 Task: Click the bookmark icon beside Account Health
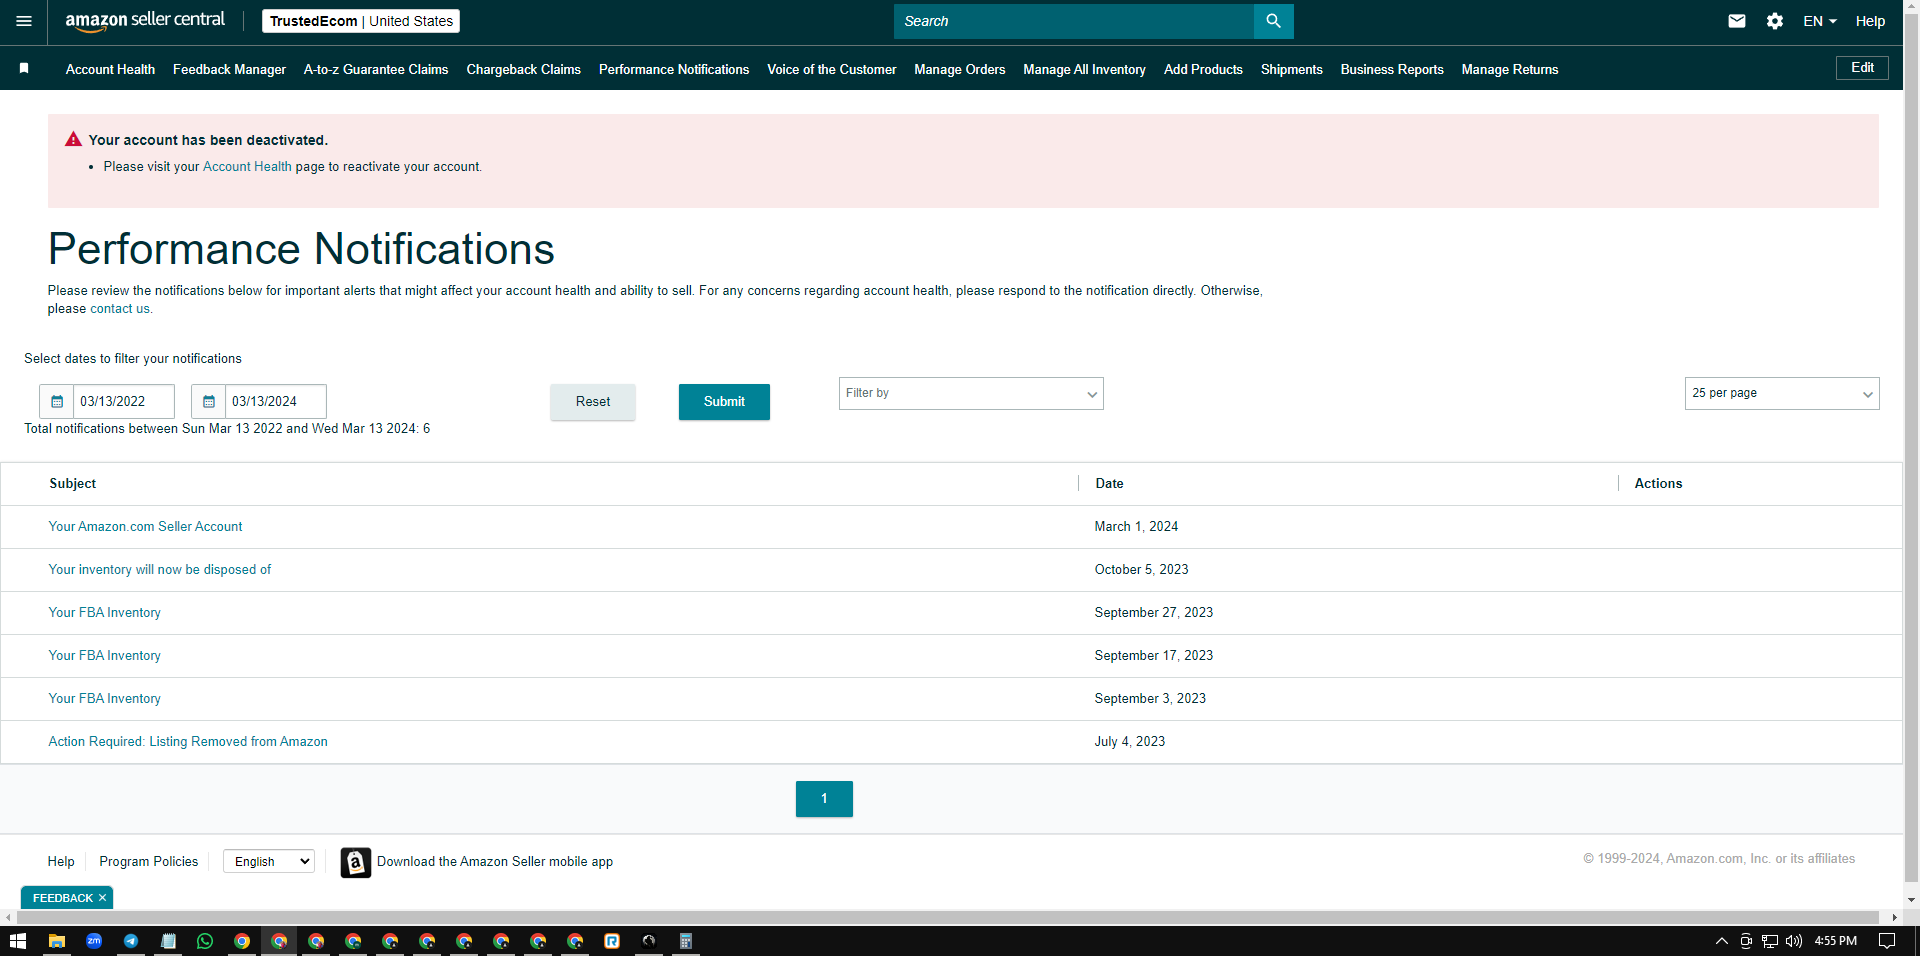(x=24, y=68)
